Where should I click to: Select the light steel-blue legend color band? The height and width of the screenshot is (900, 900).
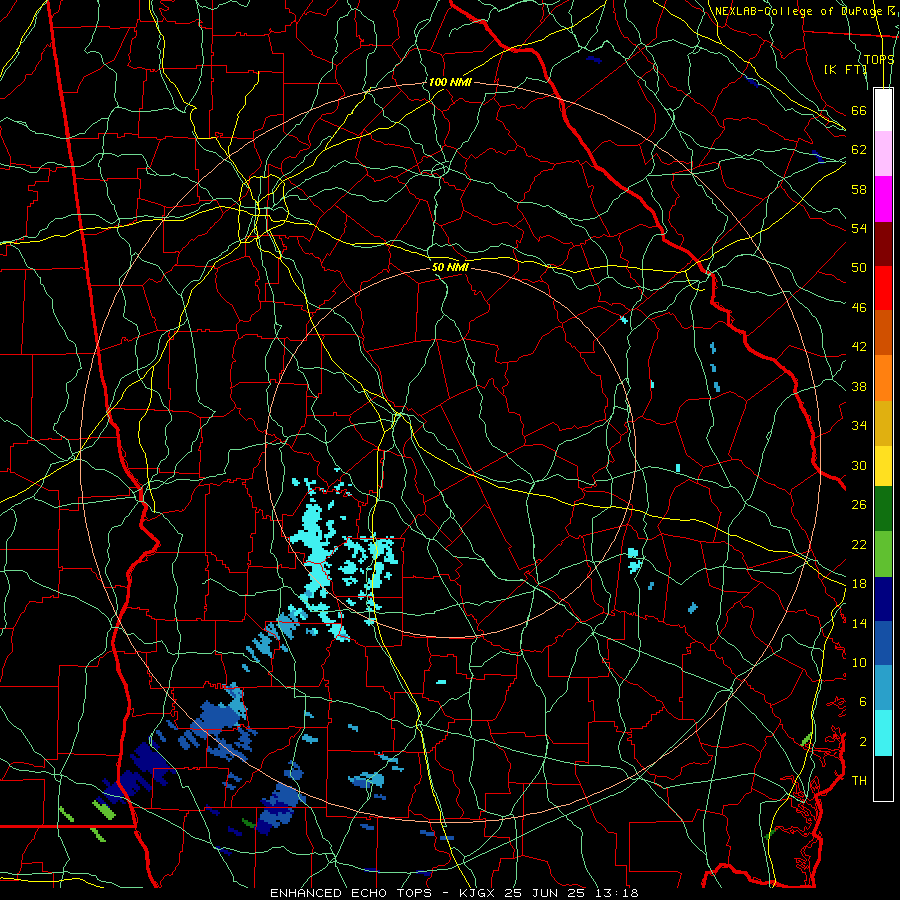pyautogui.click(x=883, y=688)
